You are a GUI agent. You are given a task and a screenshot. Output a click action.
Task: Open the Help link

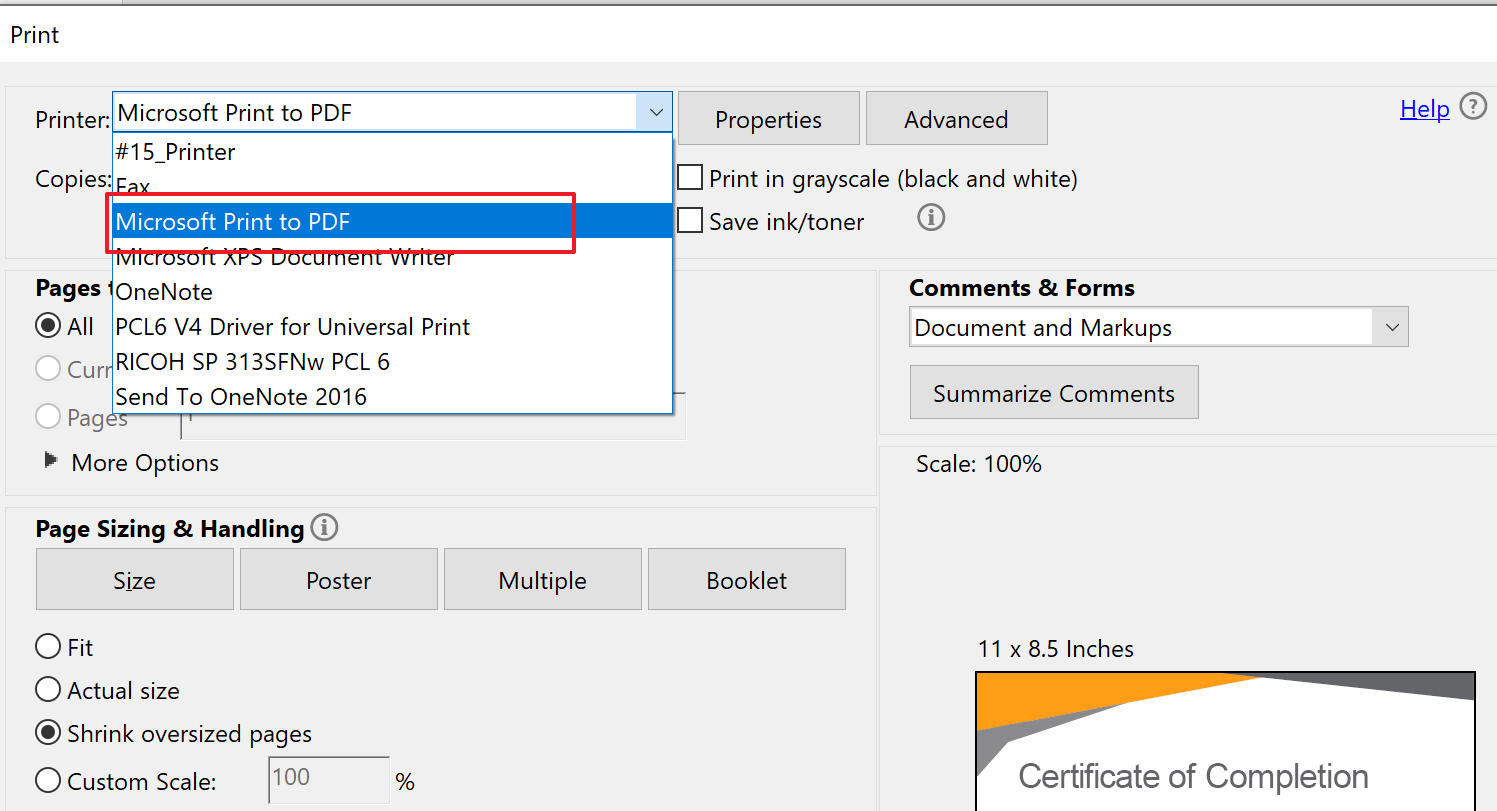(x=1424, y=108)
